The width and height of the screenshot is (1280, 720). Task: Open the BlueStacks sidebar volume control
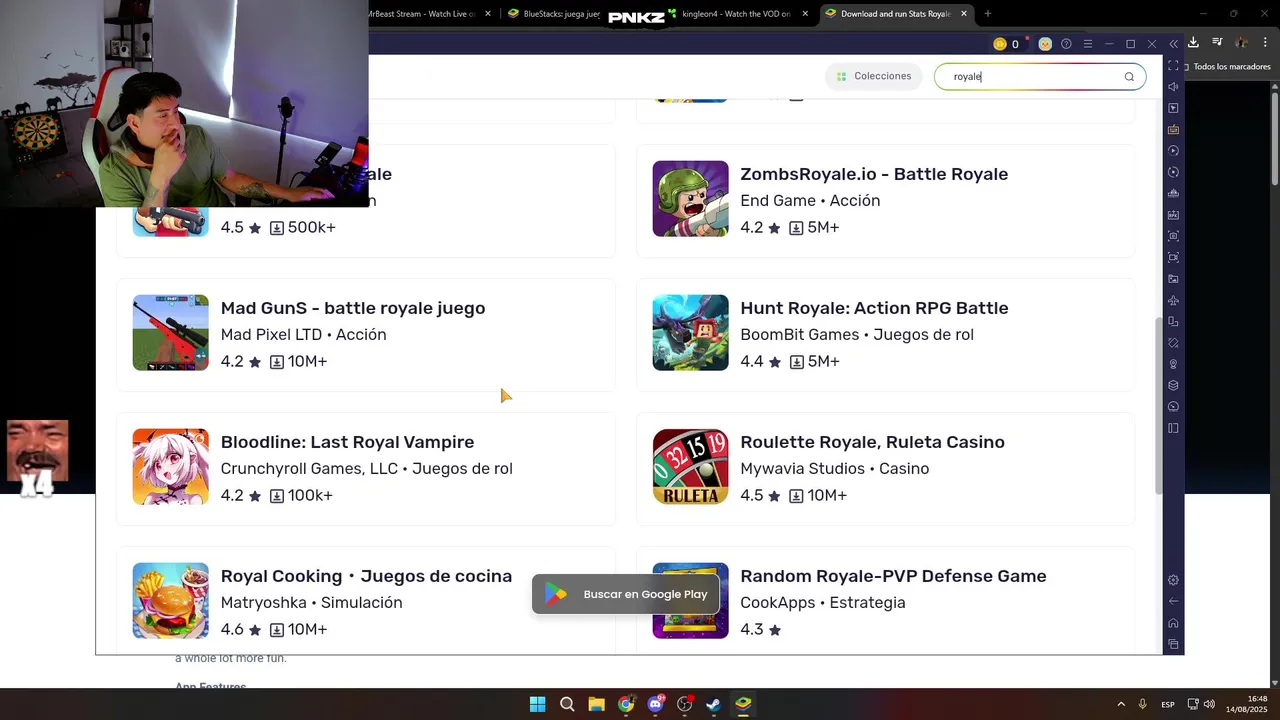pyautogui.click(x=1173, y=87)
